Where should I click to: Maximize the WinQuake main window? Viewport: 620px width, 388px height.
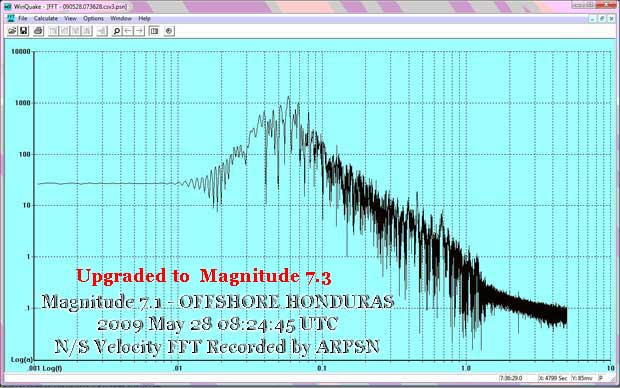590,5
